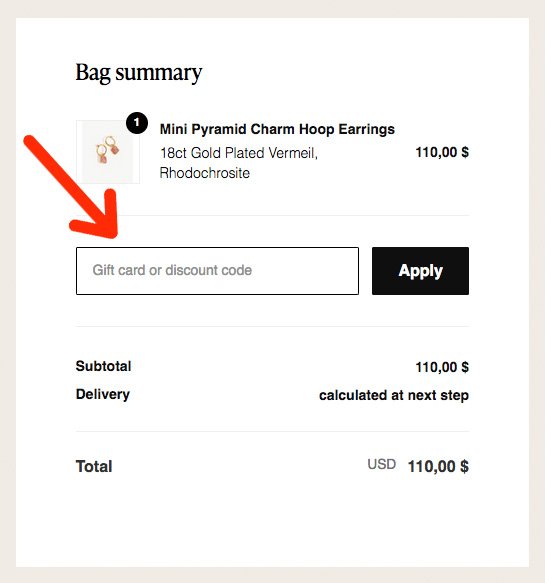Focus the gift card or discount code field

click(217, 271)
